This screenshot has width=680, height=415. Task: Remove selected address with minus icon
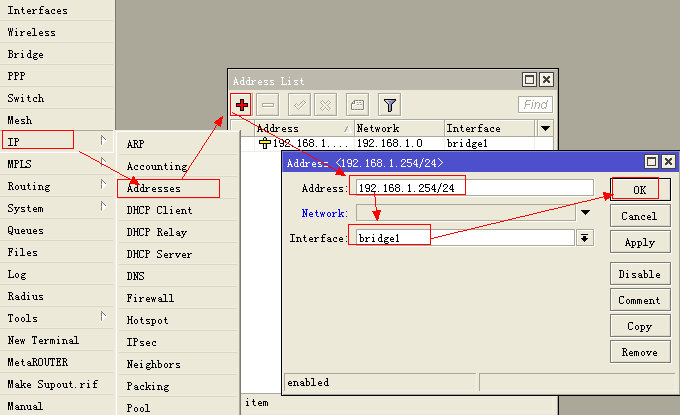coord(268,105)
